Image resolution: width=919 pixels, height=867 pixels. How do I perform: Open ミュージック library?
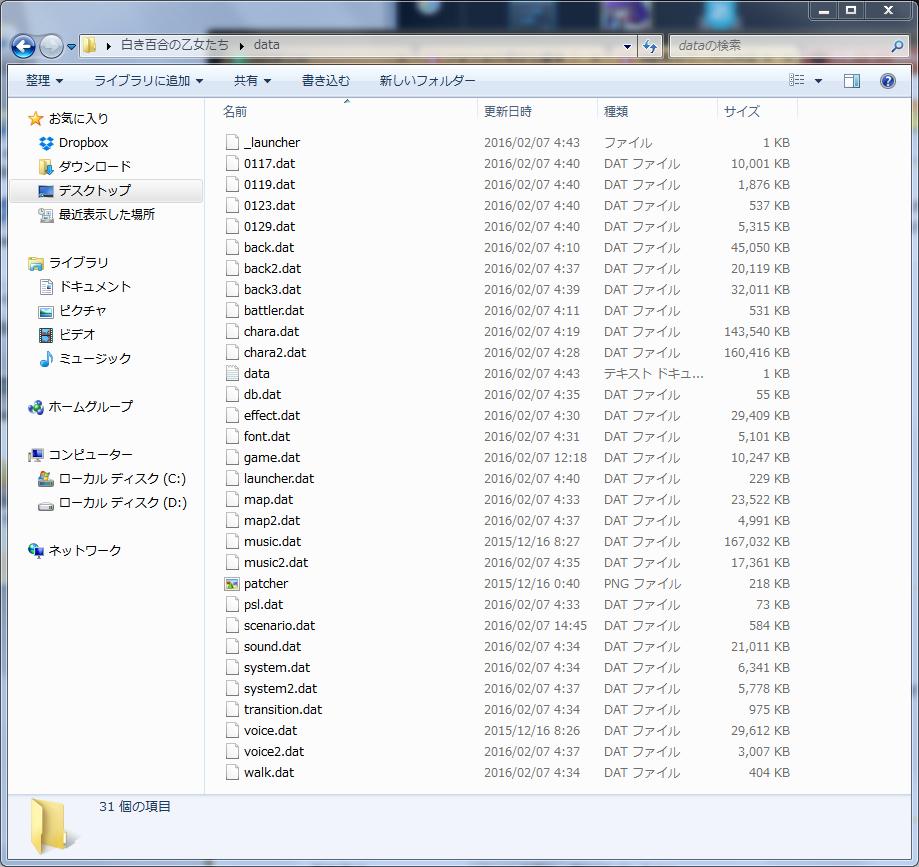click(86, 359)
